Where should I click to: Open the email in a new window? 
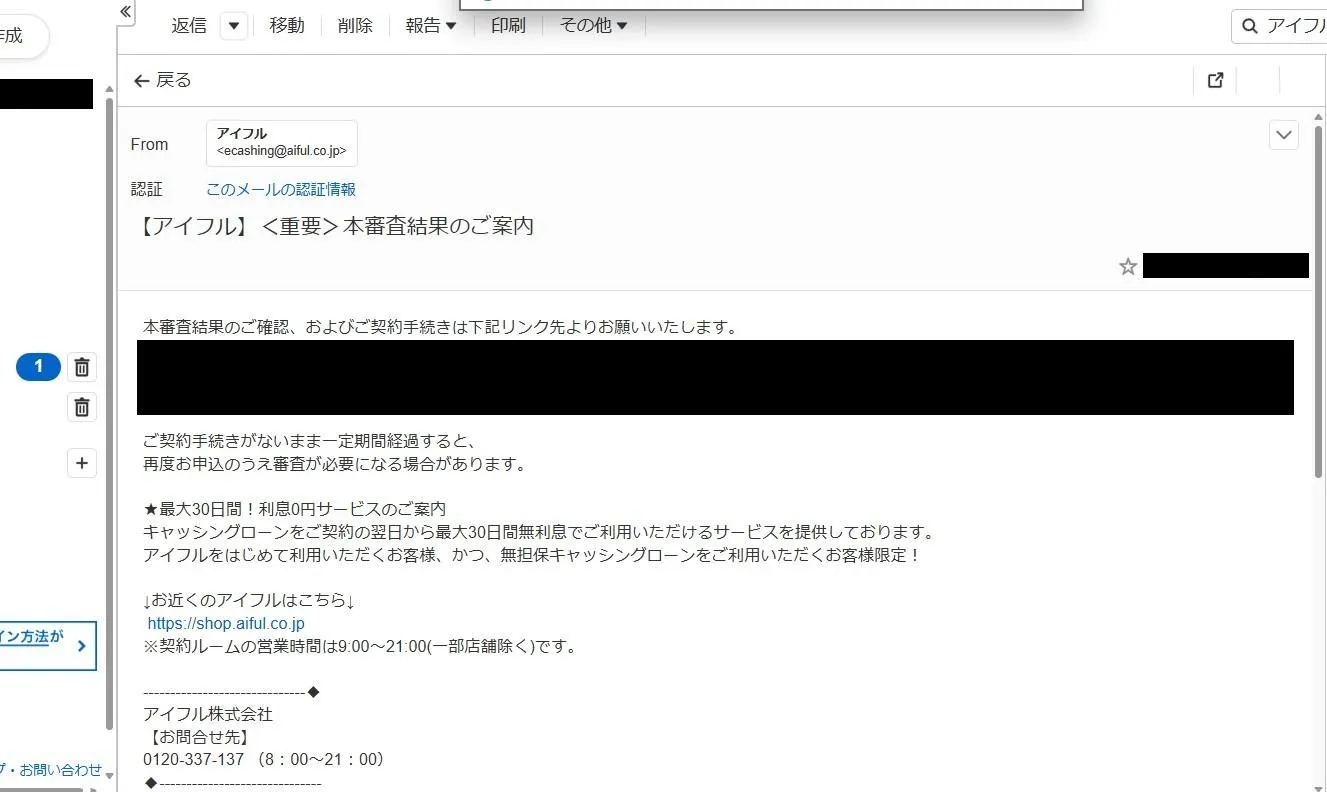pyautogui.click(x=1215, y=81)
